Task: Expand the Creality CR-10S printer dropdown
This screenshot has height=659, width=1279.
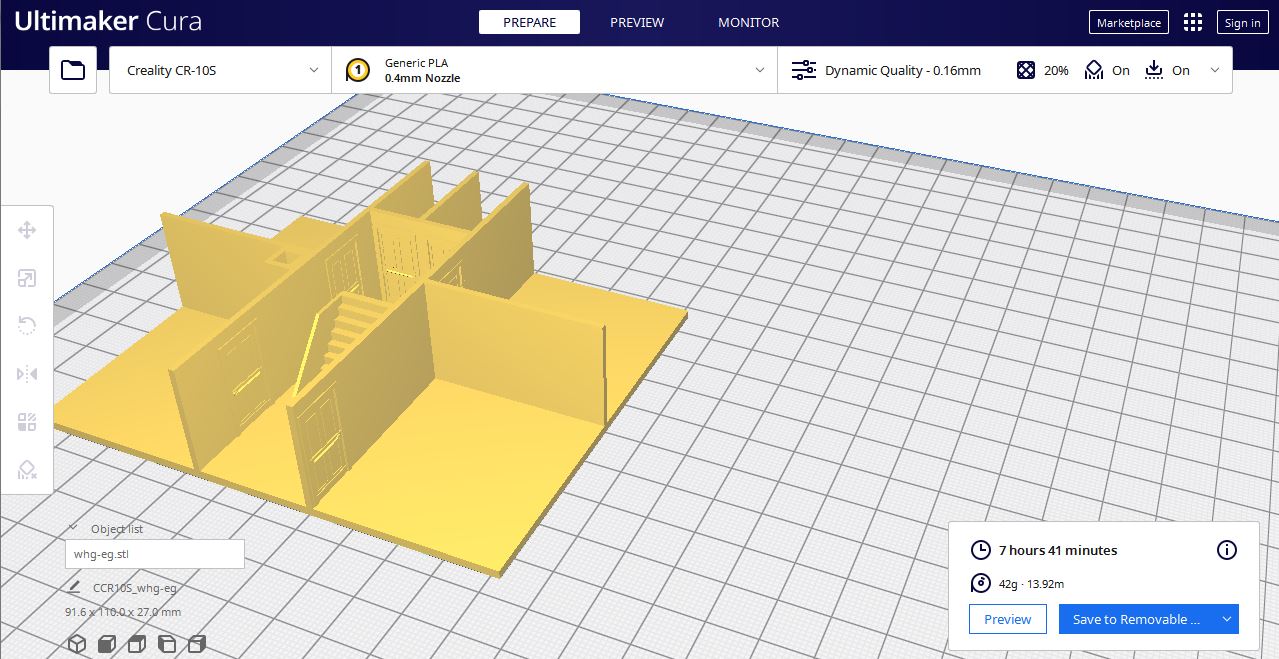Action: click(220, 70)
